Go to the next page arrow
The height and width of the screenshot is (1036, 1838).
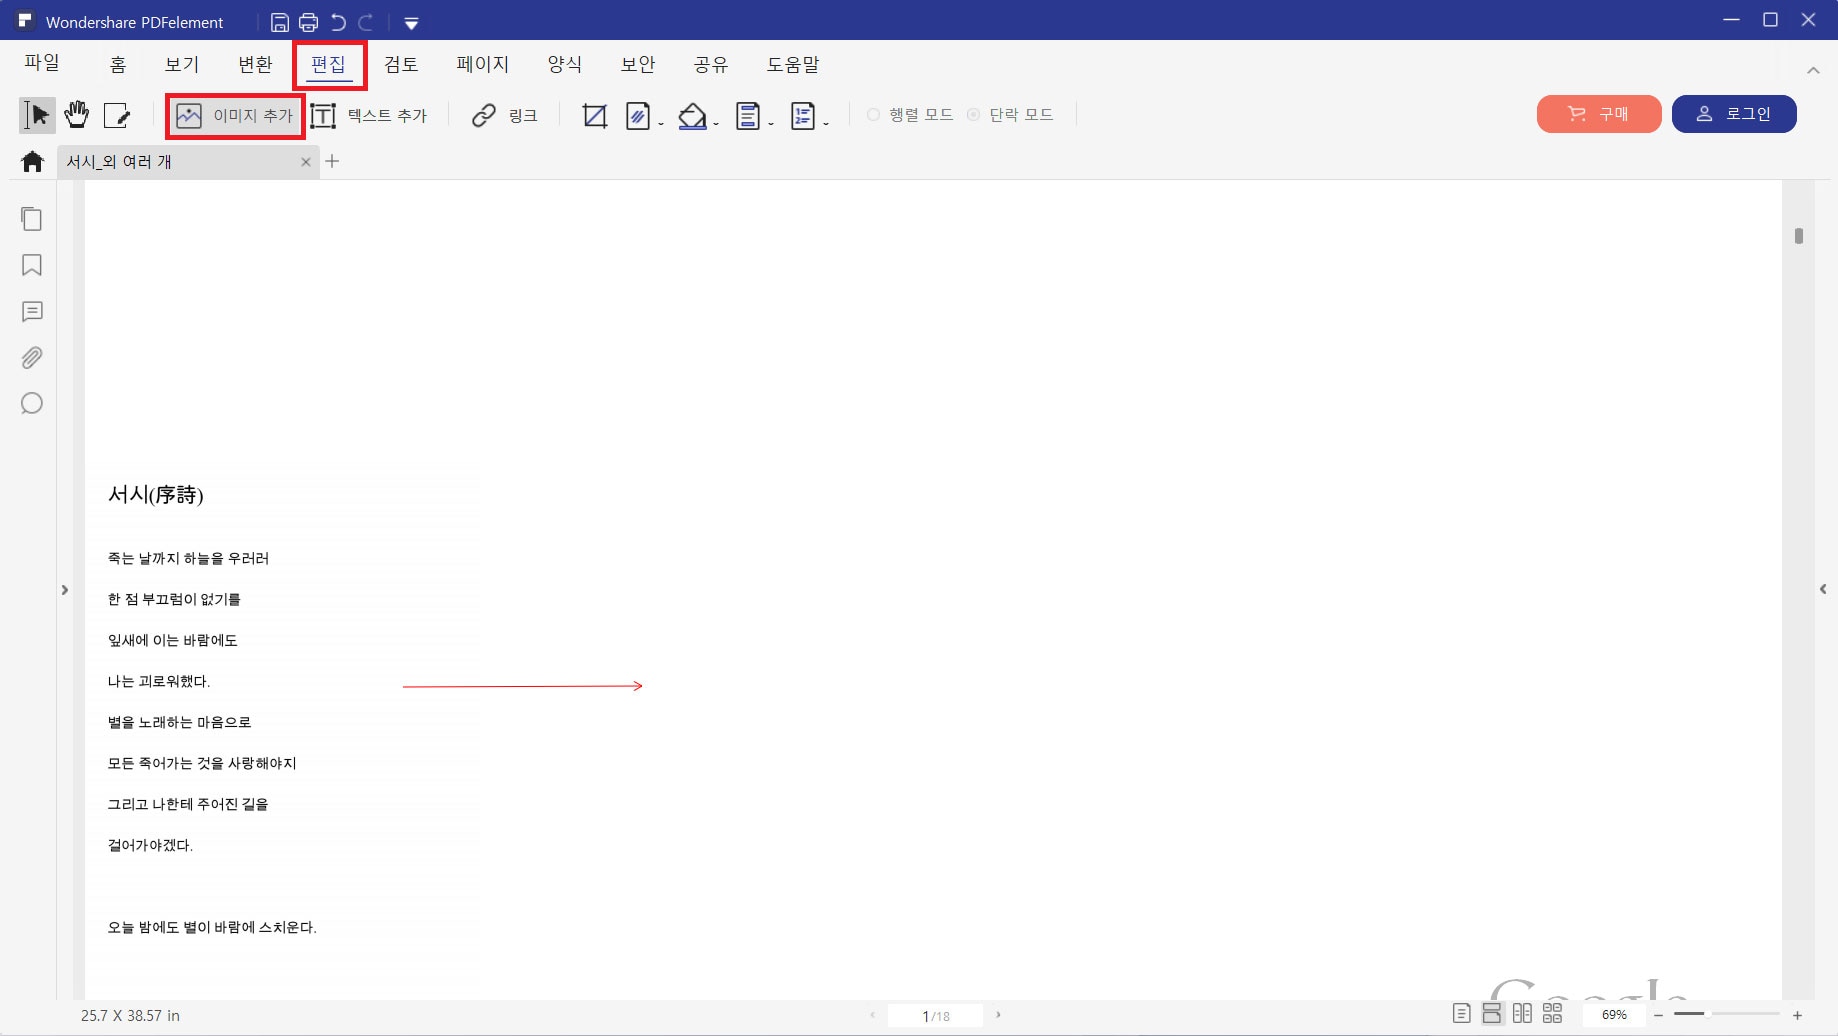998,1015
